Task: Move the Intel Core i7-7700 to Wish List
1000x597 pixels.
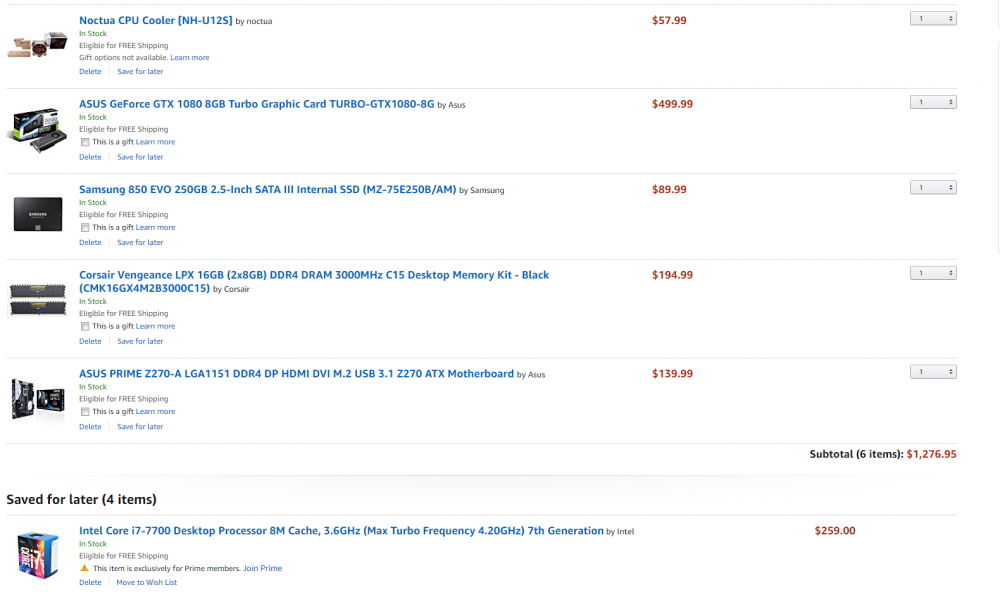Action: pos(146,582)
